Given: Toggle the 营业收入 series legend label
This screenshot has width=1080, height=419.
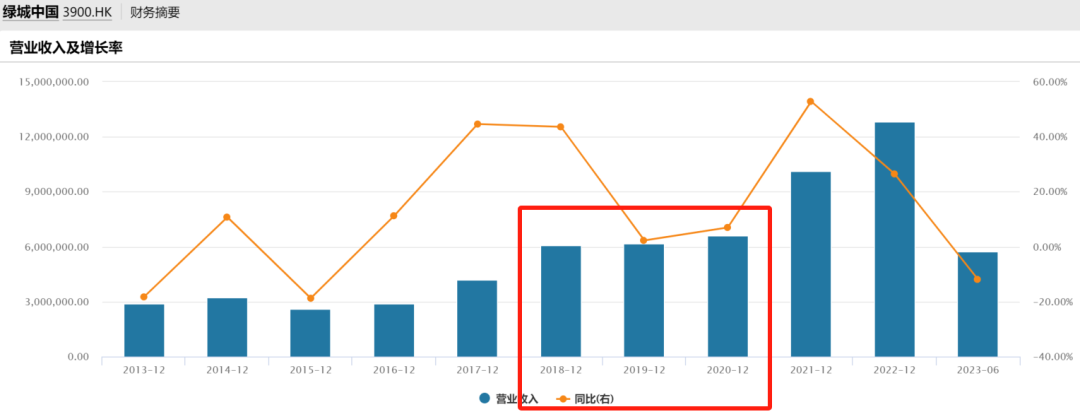Looking at the screenshot, I should (x=516, y=398).
